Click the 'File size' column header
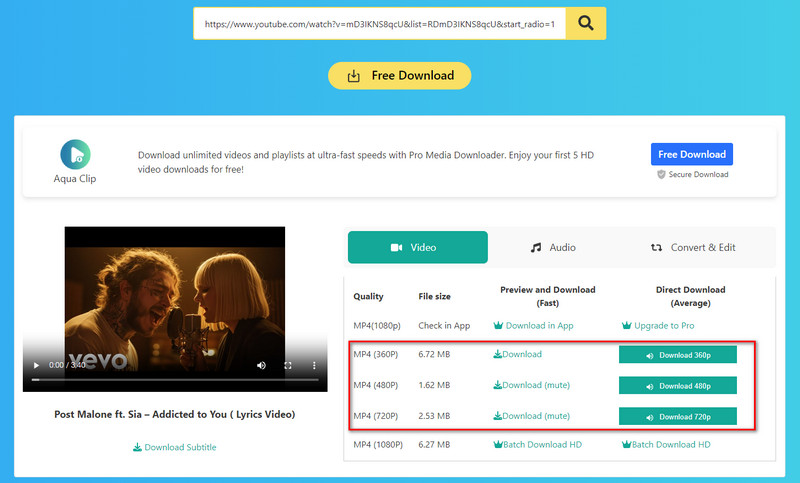The image size is (800, 483). (x=434, y=296)
